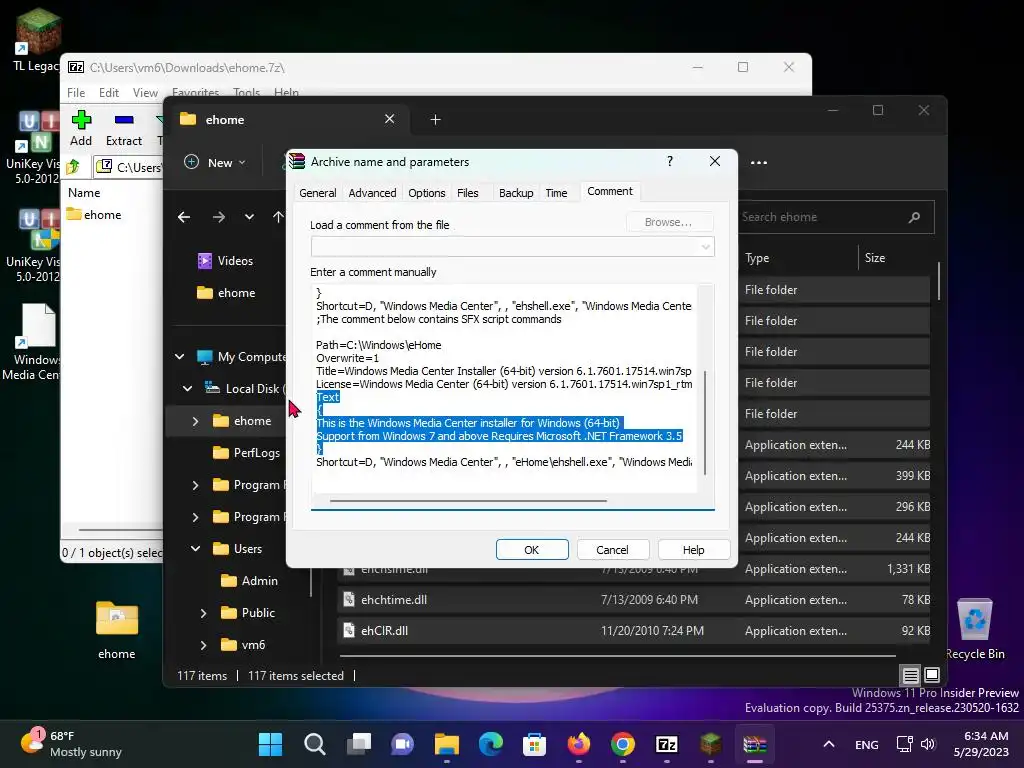1024x768 pixels.
Task: Open taskbar Search
Action: 315,744
